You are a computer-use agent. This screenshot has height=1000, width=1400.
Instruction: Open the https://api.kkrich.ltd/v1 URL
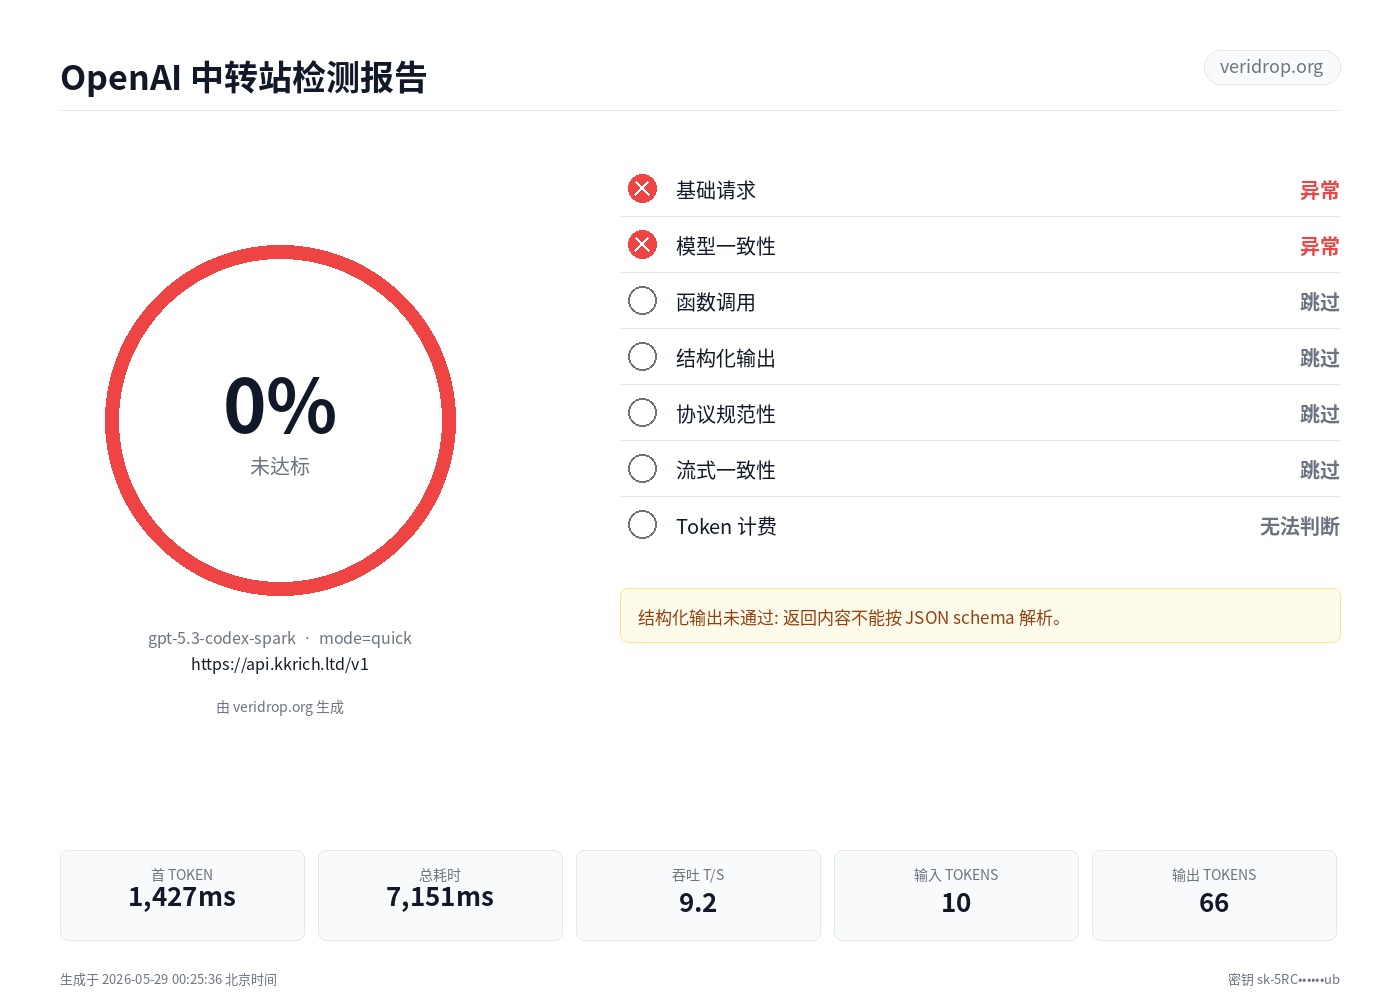280,664
